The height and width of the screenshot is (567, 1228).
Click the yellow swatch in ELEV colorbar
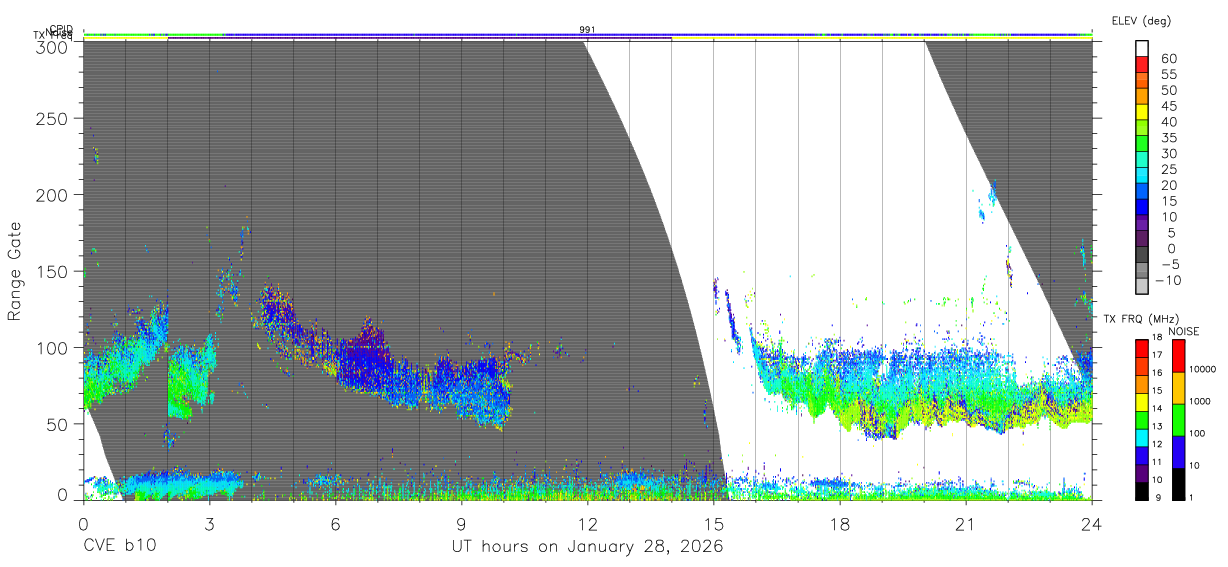point(1142,113)
